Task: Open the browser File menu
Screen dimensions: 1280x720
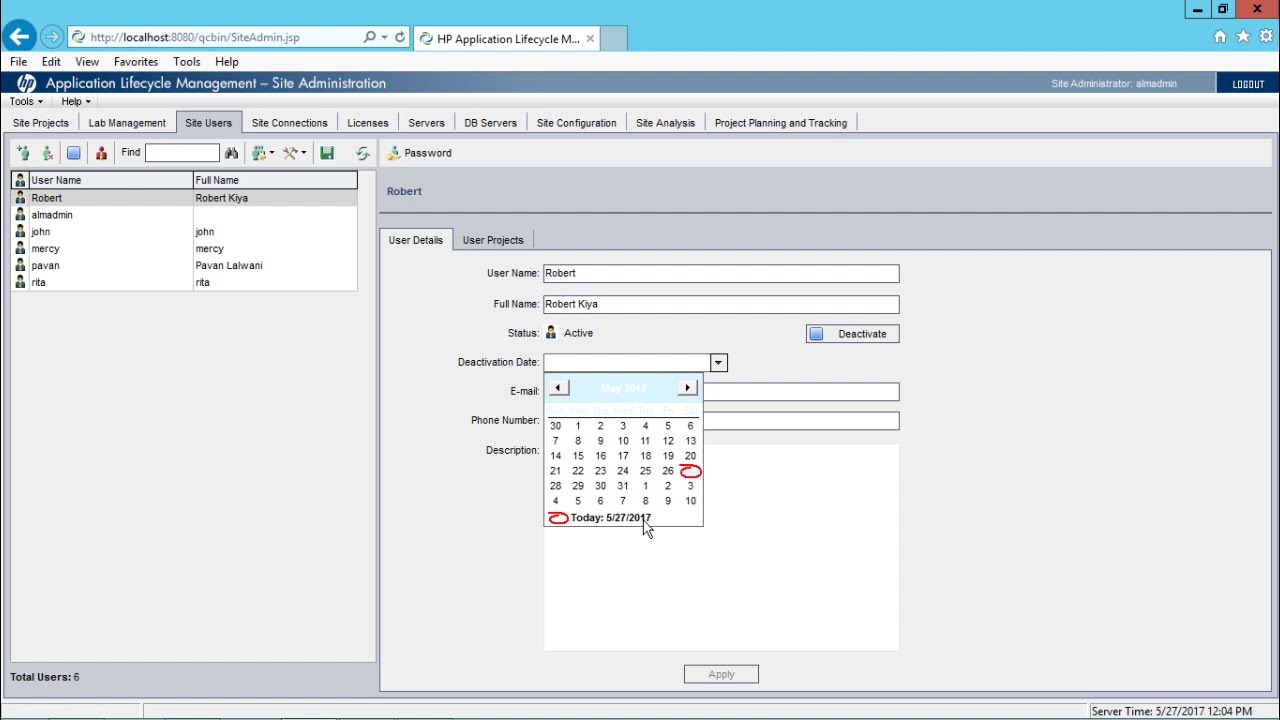Action: pyautogui.click(x=18, y=62)
